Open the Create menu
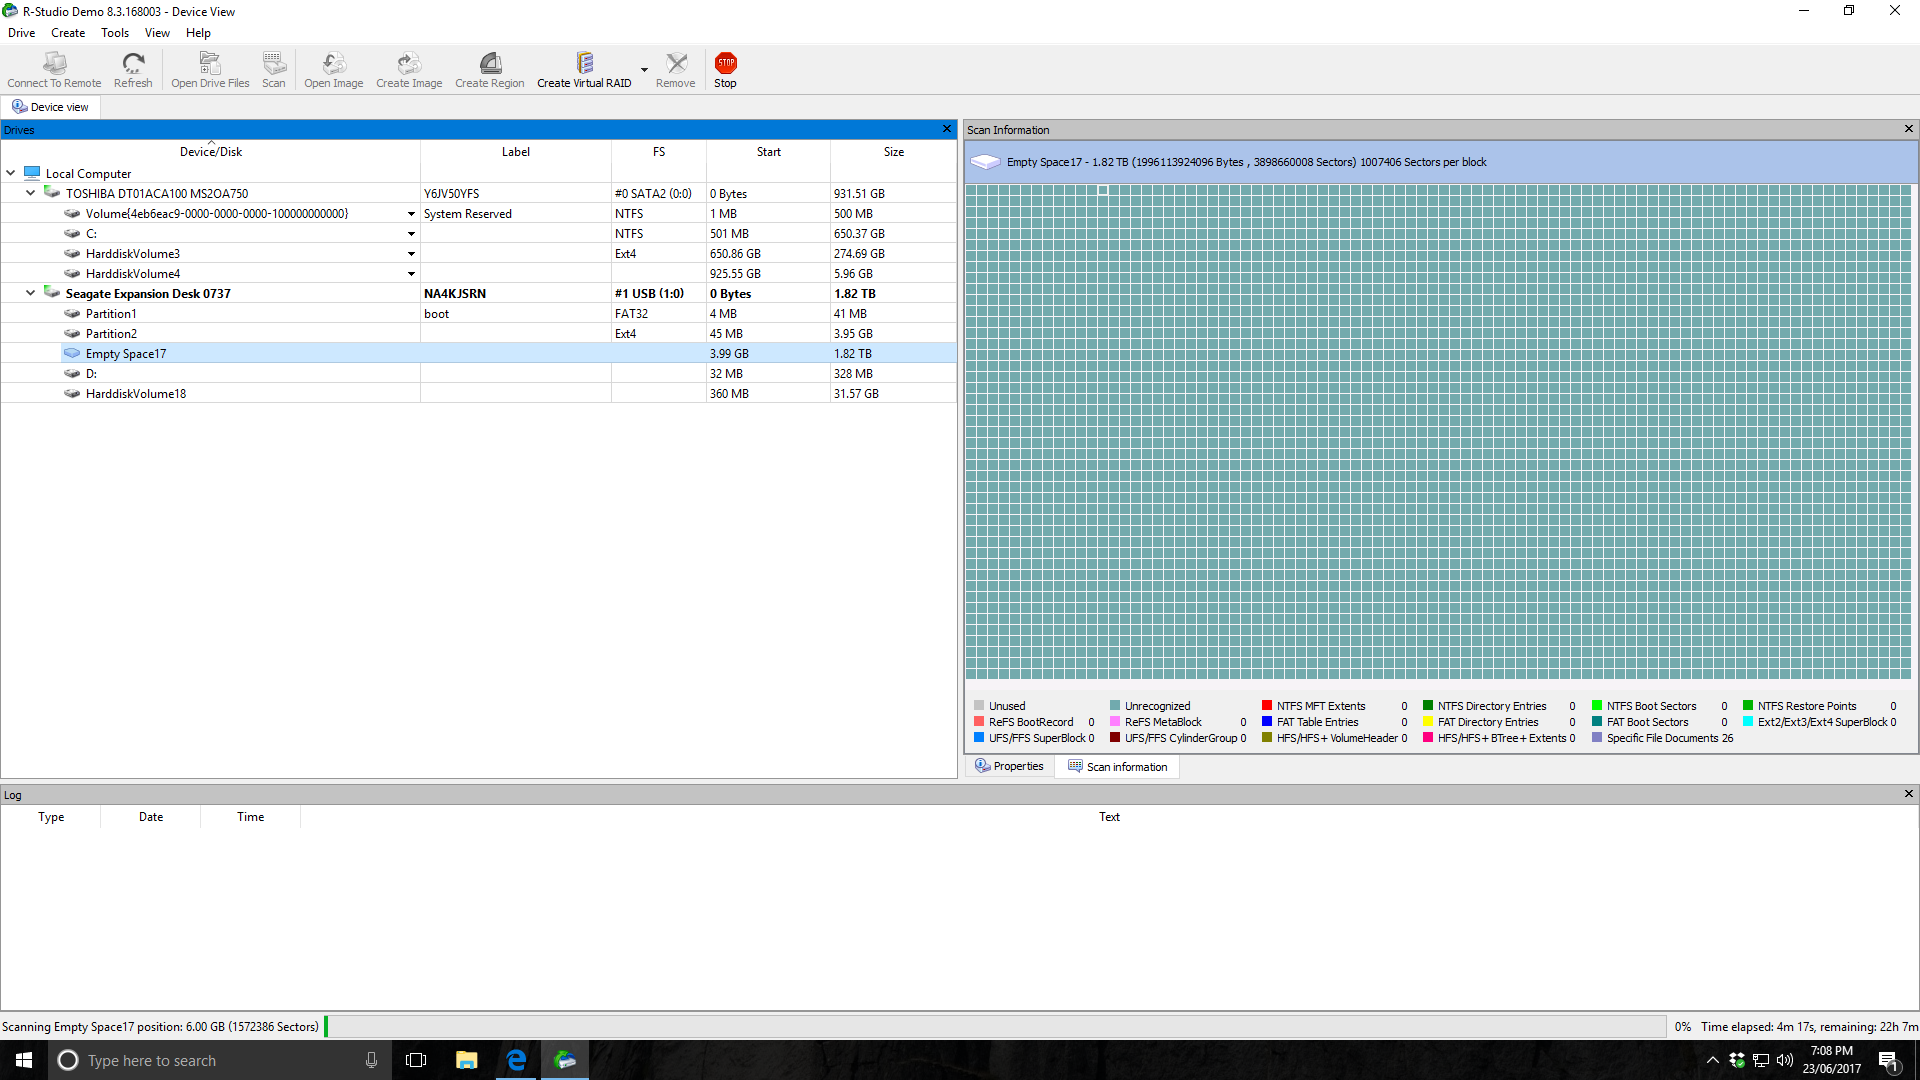Image resolution: width=1920 pixels, height=1080 pixels. tap(68, 33)
